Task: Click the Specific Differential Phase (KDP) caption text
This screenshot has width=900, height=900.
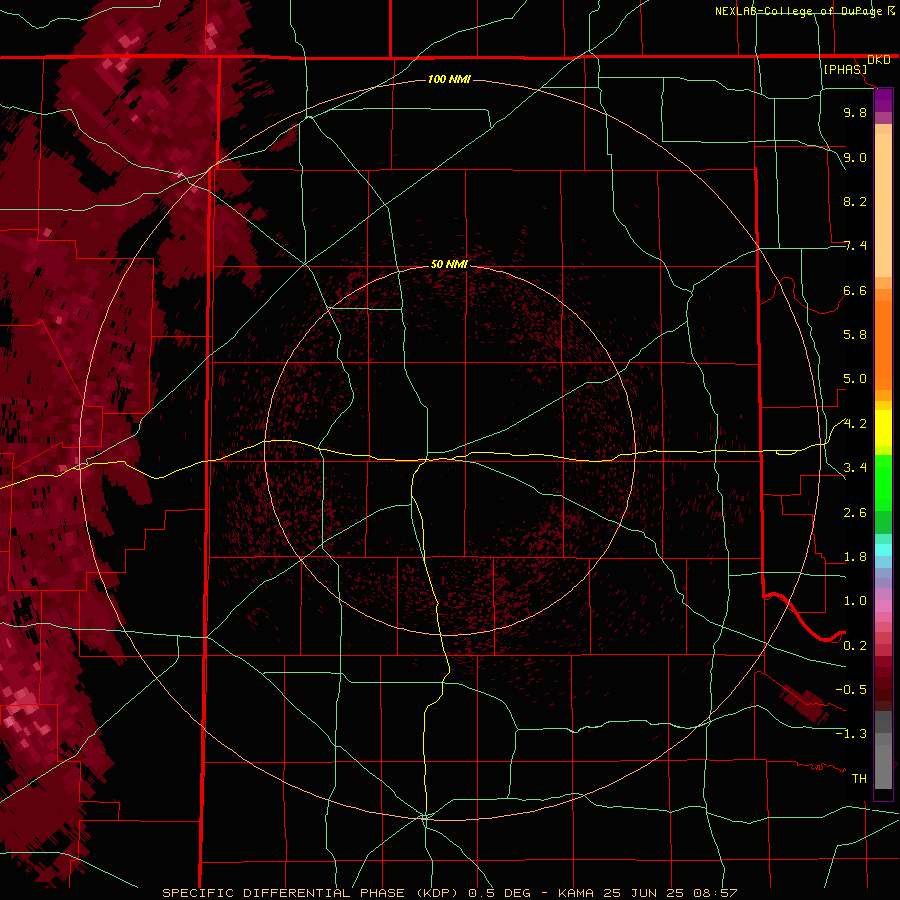Action: pos(309,893)
